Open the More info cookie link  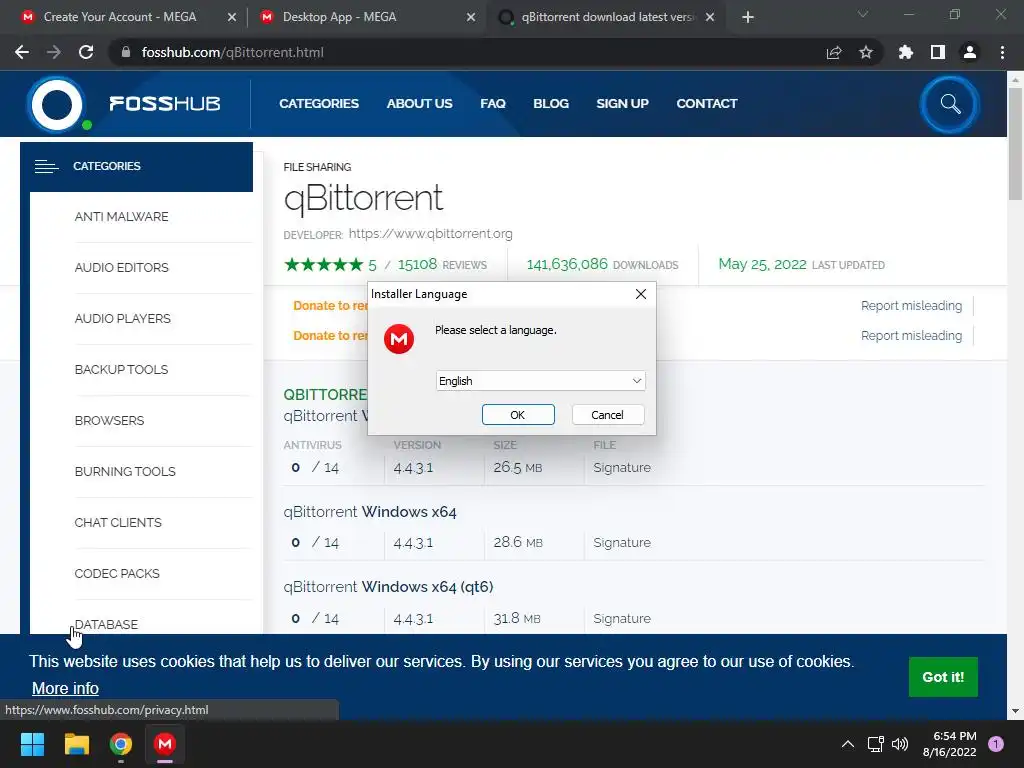pyautogui.click(x=65, y=688)
